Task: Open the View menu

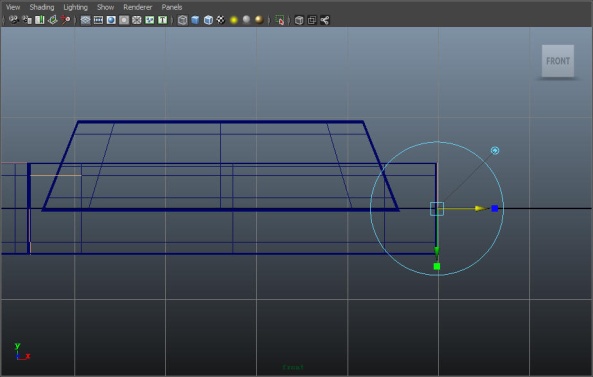Action: [13, 7]
